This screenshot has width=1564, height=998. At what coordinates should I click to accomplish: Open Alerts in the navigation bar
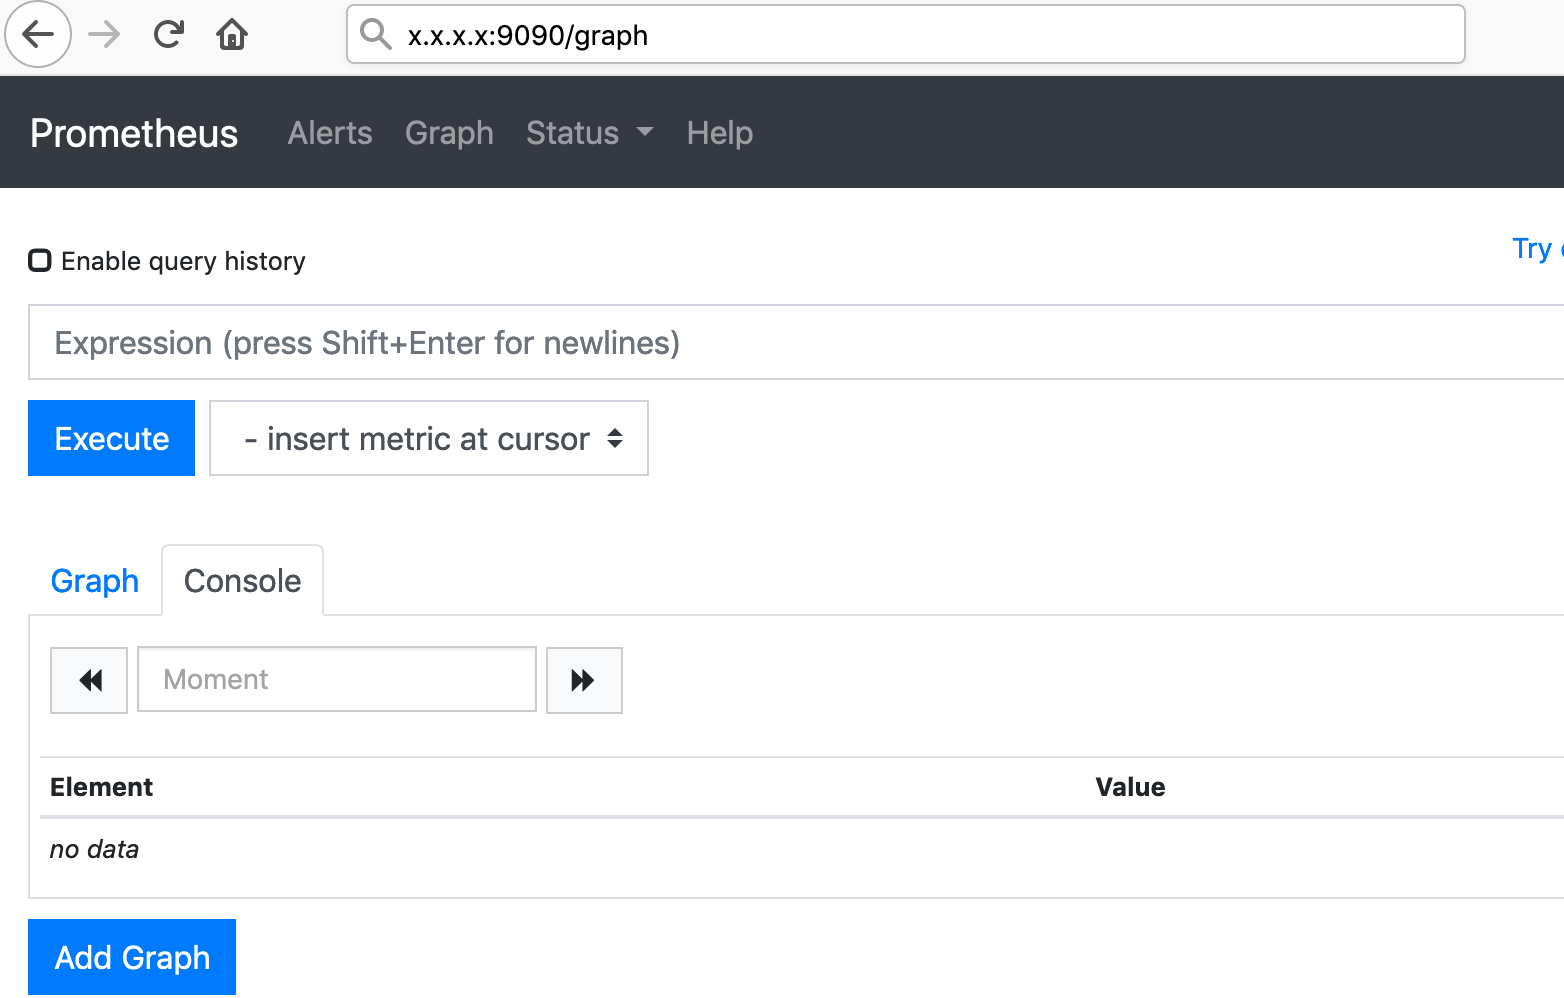tap(330, 133)
